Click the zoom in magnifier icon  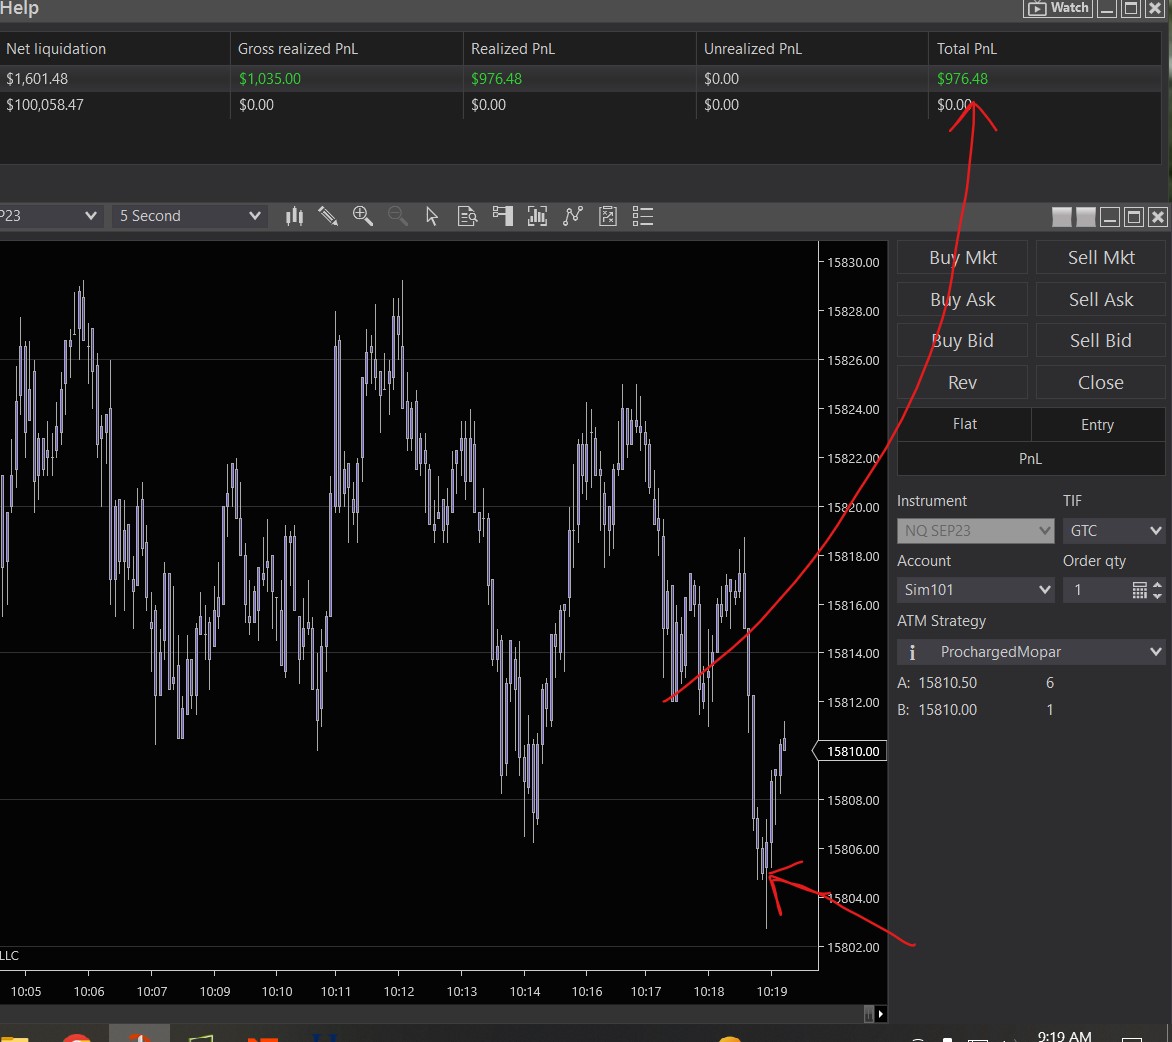(x=363, y=216)
